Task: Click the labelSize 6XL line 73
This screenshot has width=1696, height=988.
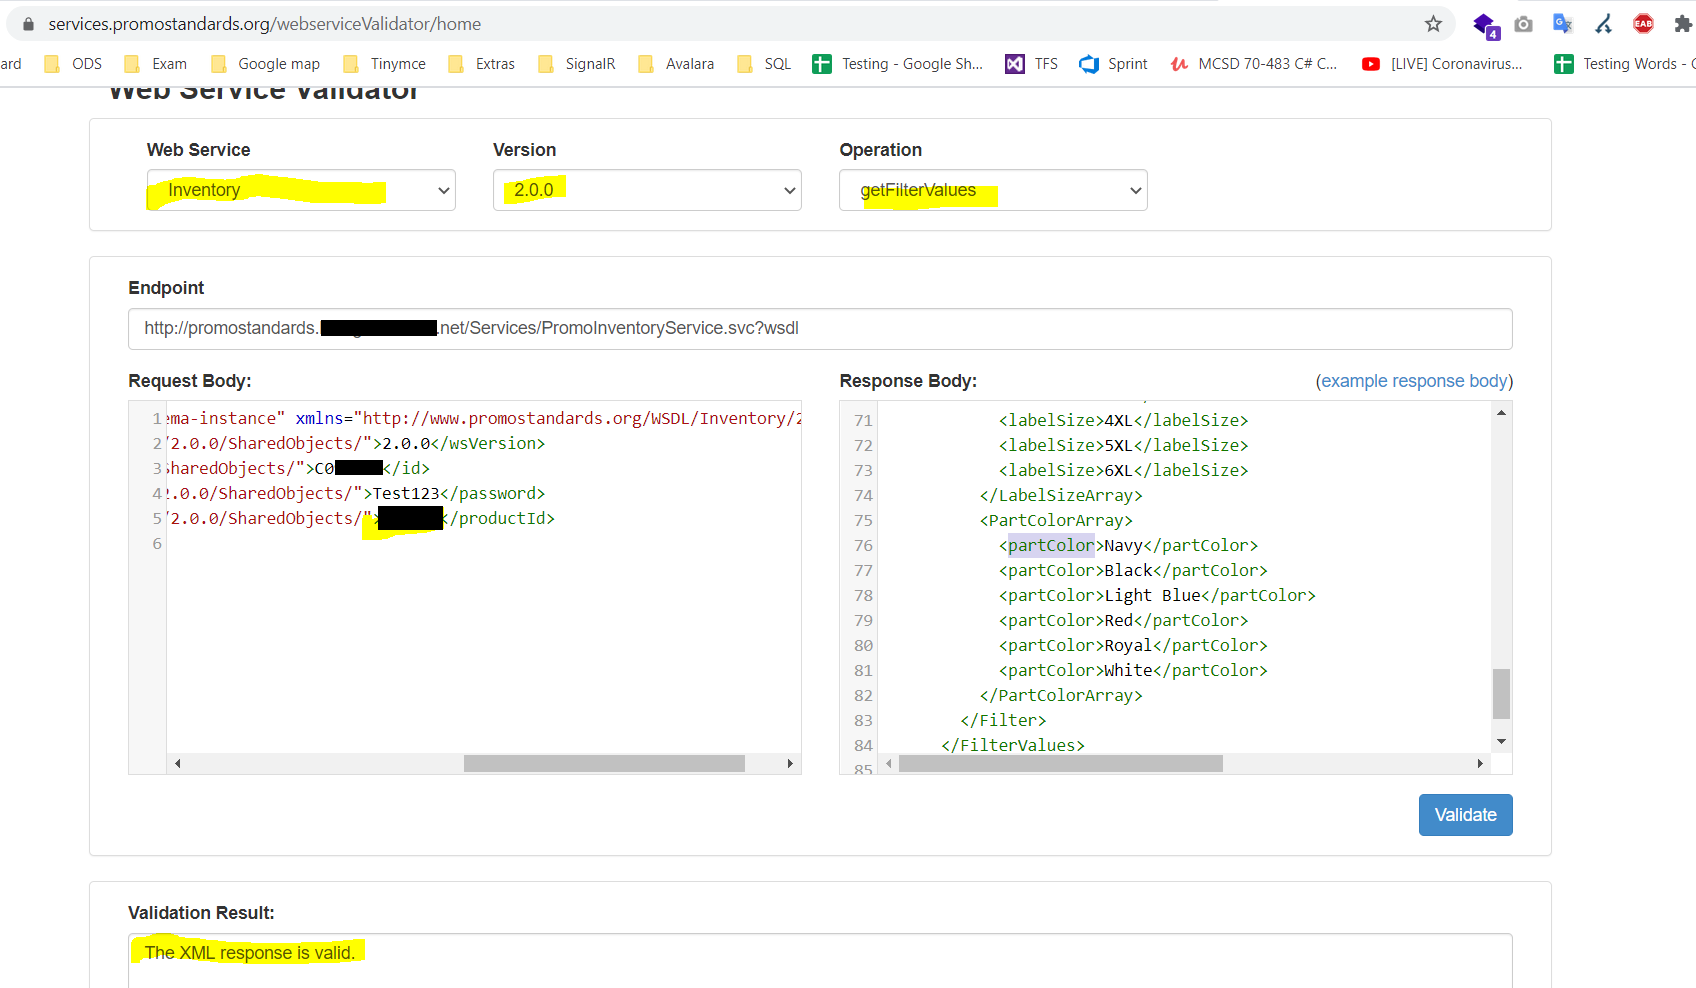Action: click(1123, 471)
